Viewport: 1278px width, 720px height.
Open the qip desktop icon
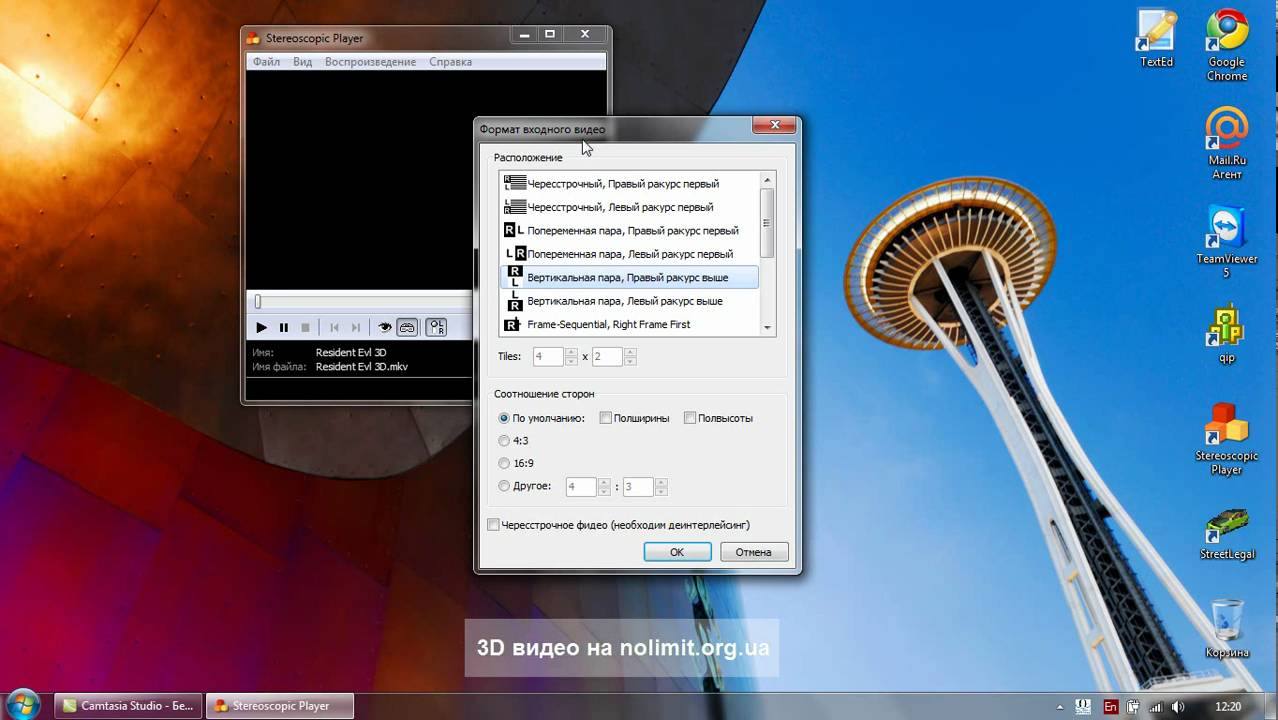[1227, 335]
